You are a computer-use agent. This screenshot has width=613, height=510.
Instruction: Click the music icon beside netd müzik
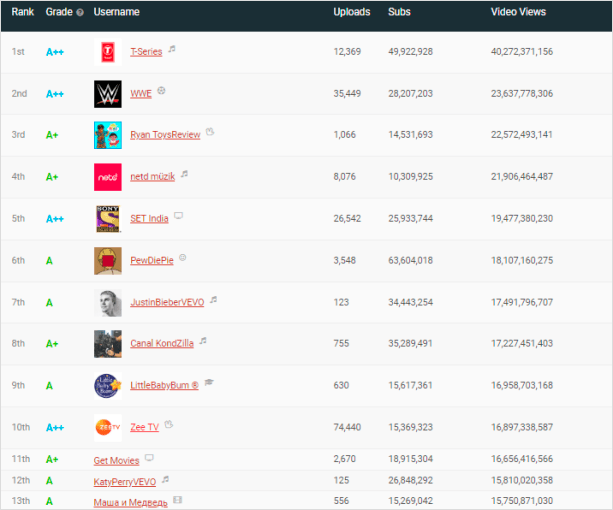184,174
